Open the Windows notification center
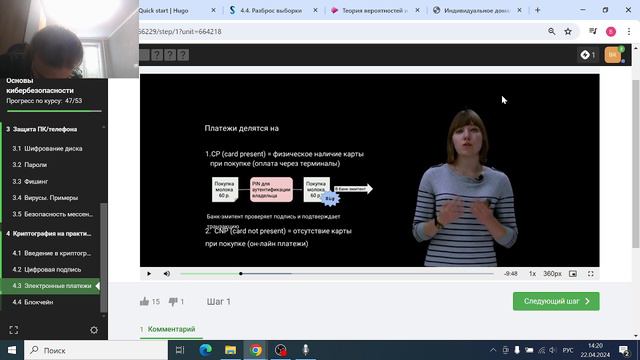The image size is (640, 360). tap(624, 350)
